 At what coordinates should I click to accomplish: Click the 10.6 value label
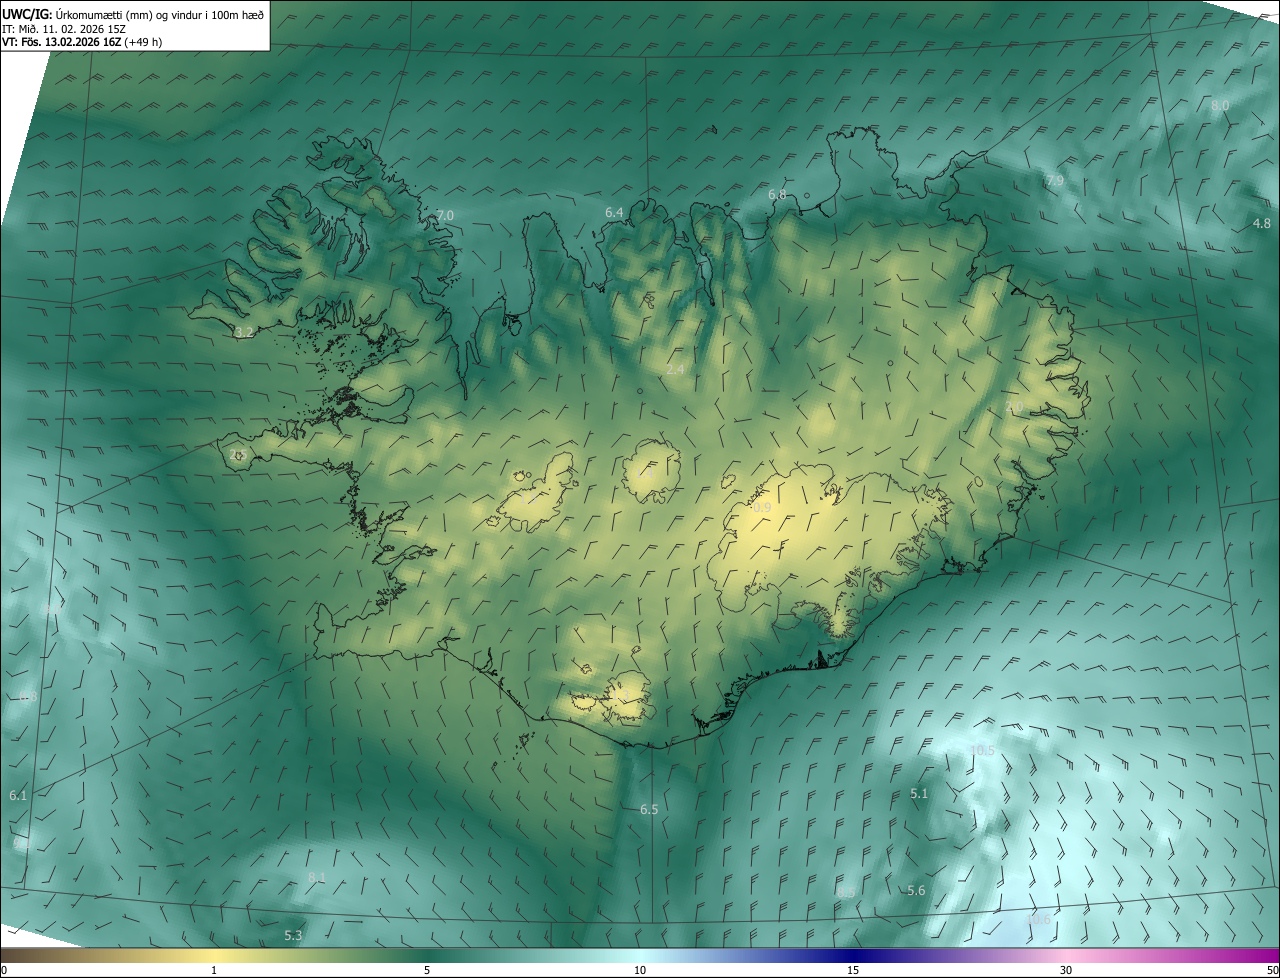tap(1038, 919)
